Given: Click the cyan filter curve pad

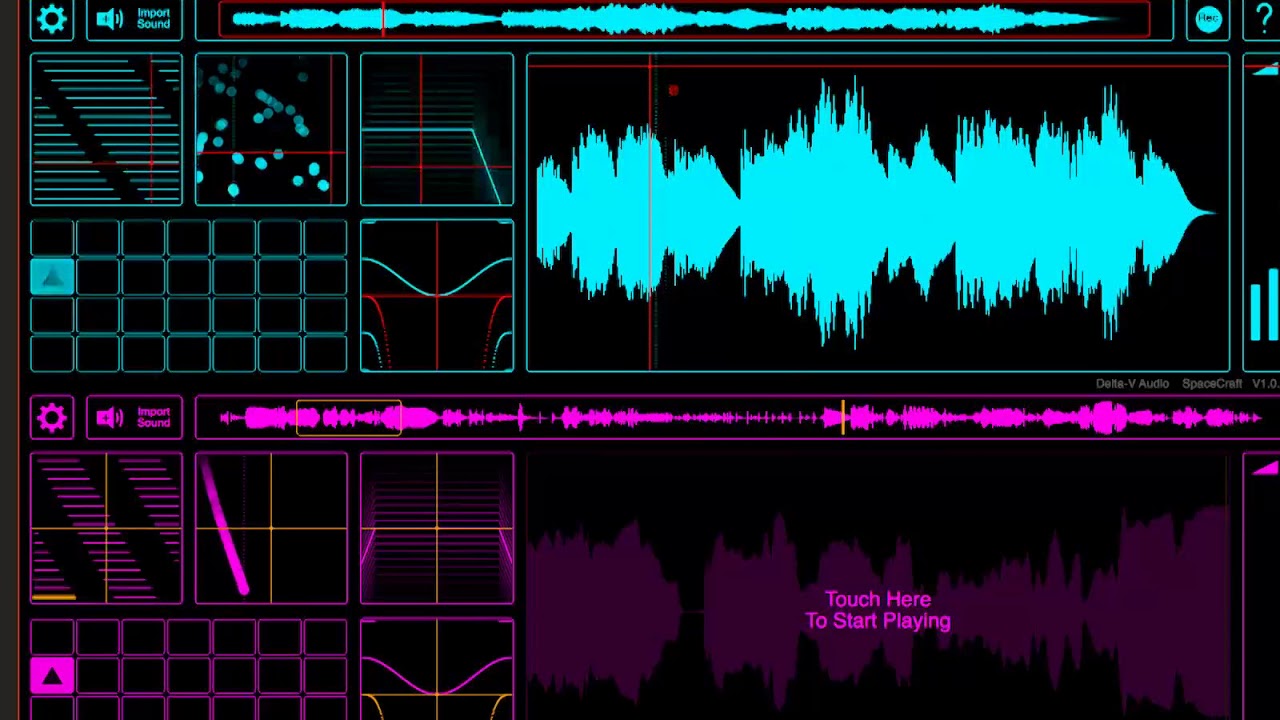Looking at the screenshot, I should click(437, 295).
